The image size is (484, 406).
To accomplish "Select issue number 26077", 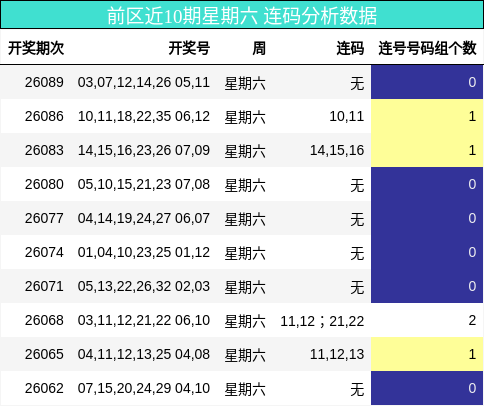I will pos(44,218).
